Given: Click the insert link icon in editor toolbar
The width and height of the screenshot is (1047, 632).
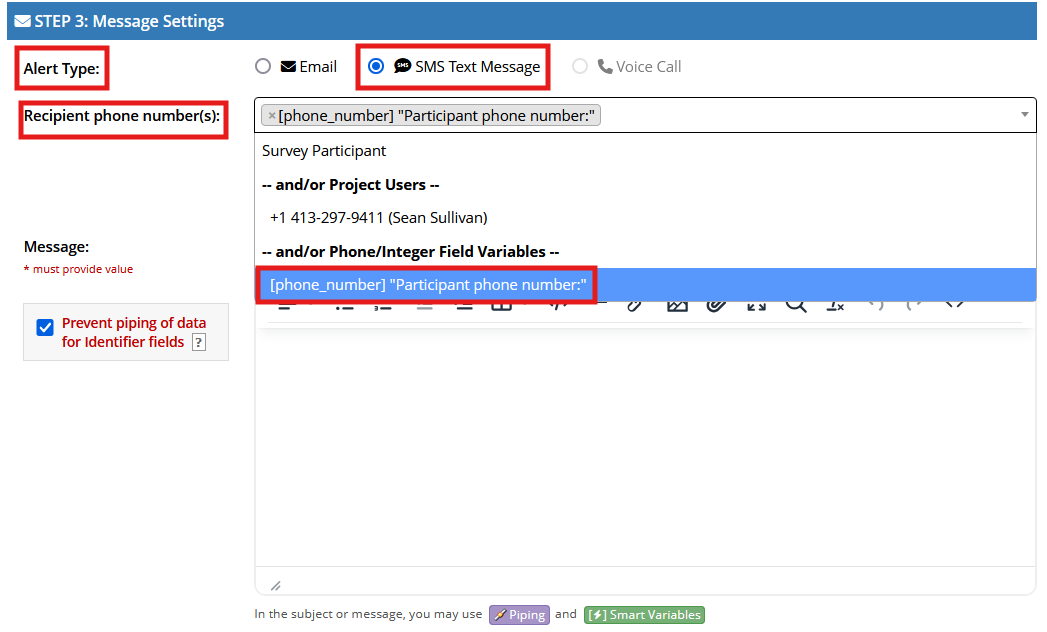Looking at the screenshot, I should coord(634,306).
